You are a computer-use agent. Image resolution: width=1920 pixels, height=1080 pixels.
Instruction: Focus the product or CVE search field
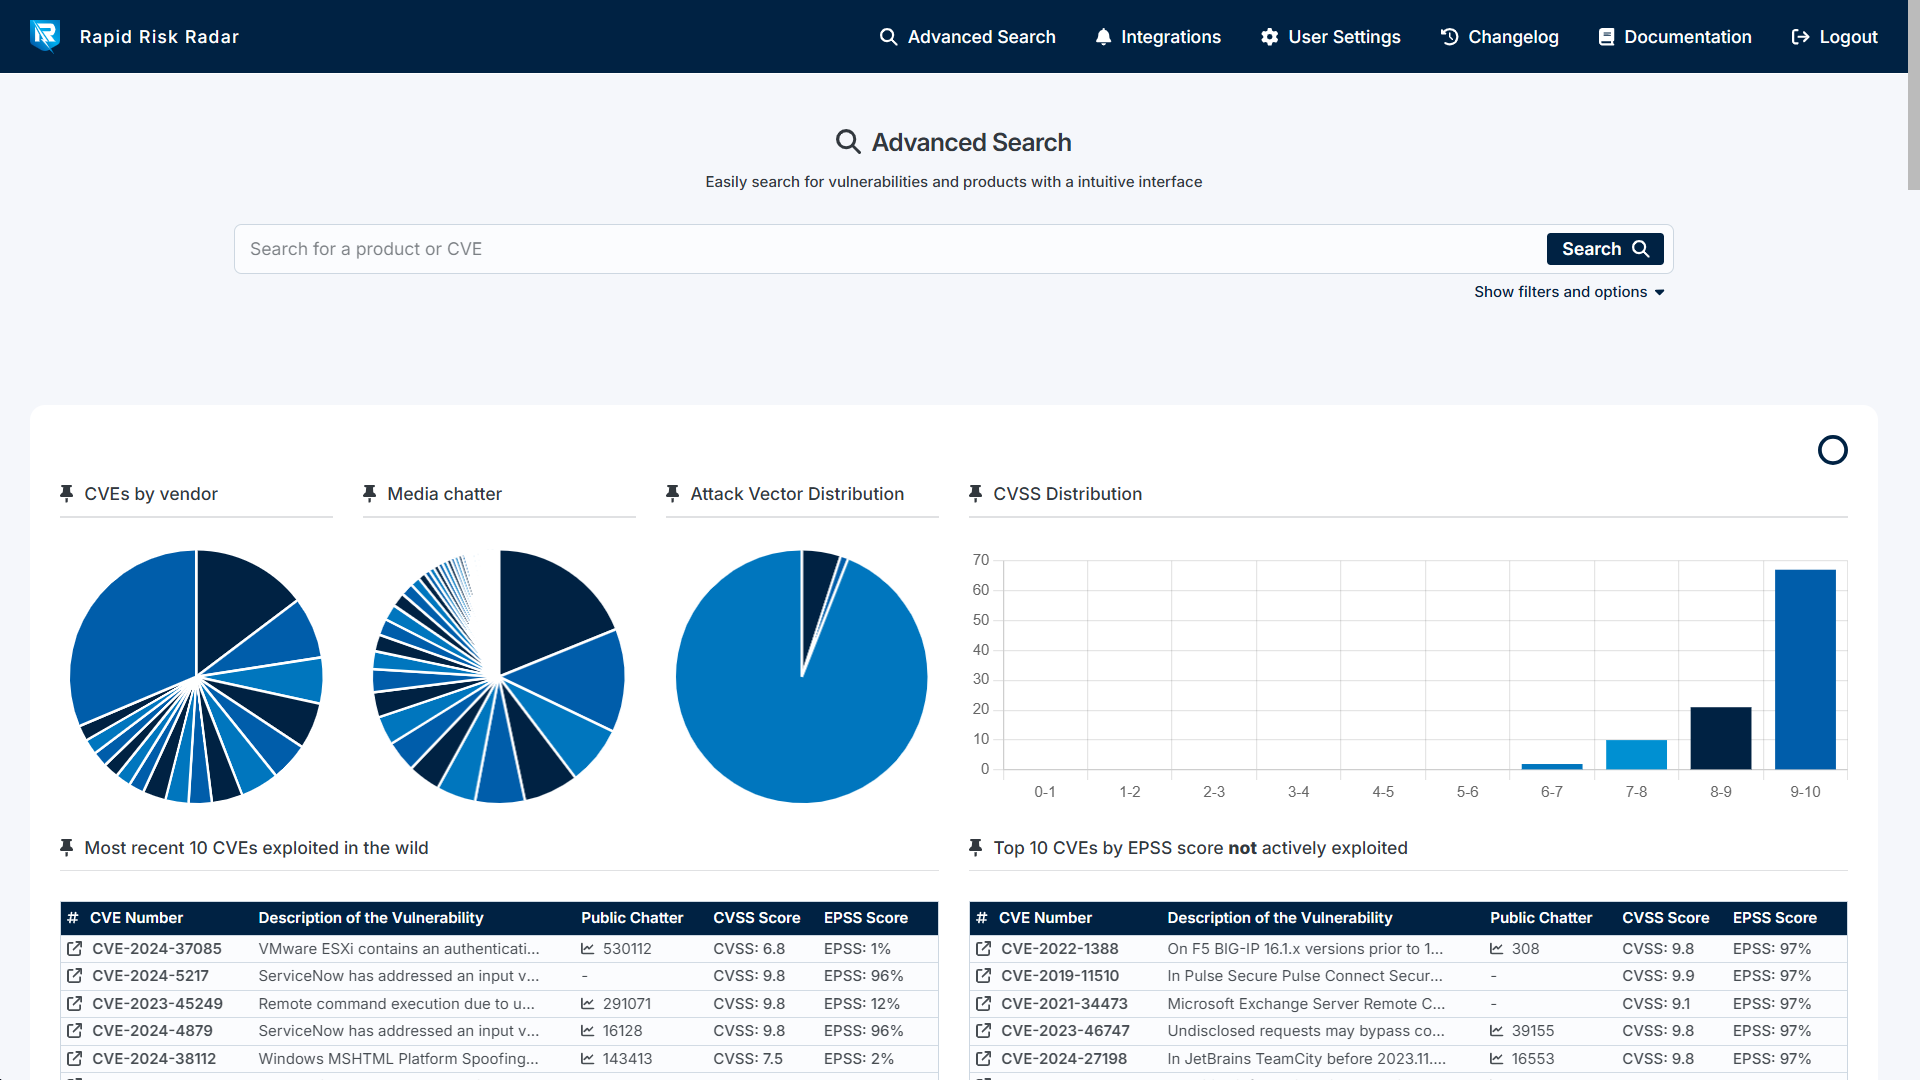click(x=890, y=249)
